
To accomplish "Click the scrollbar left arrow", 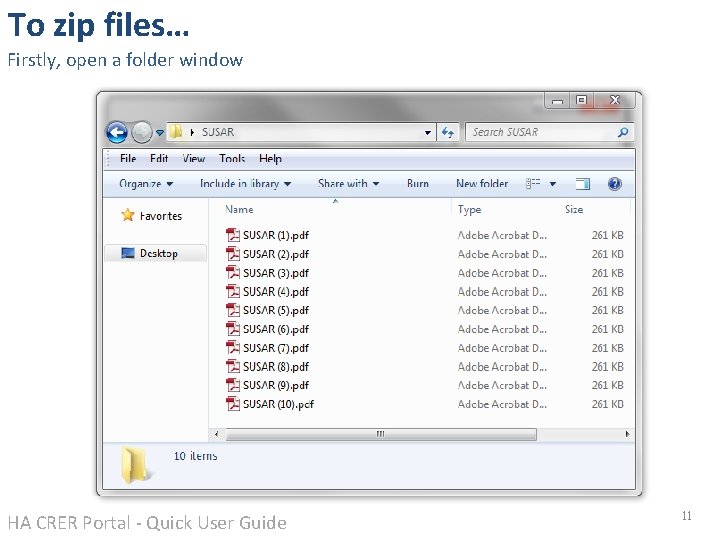I will 217,434.
